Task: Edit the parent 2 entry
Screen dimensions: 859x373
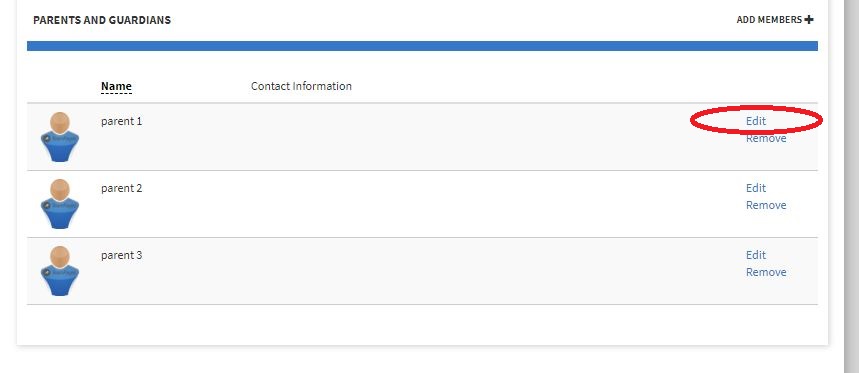Action: [x=756, y=188]
